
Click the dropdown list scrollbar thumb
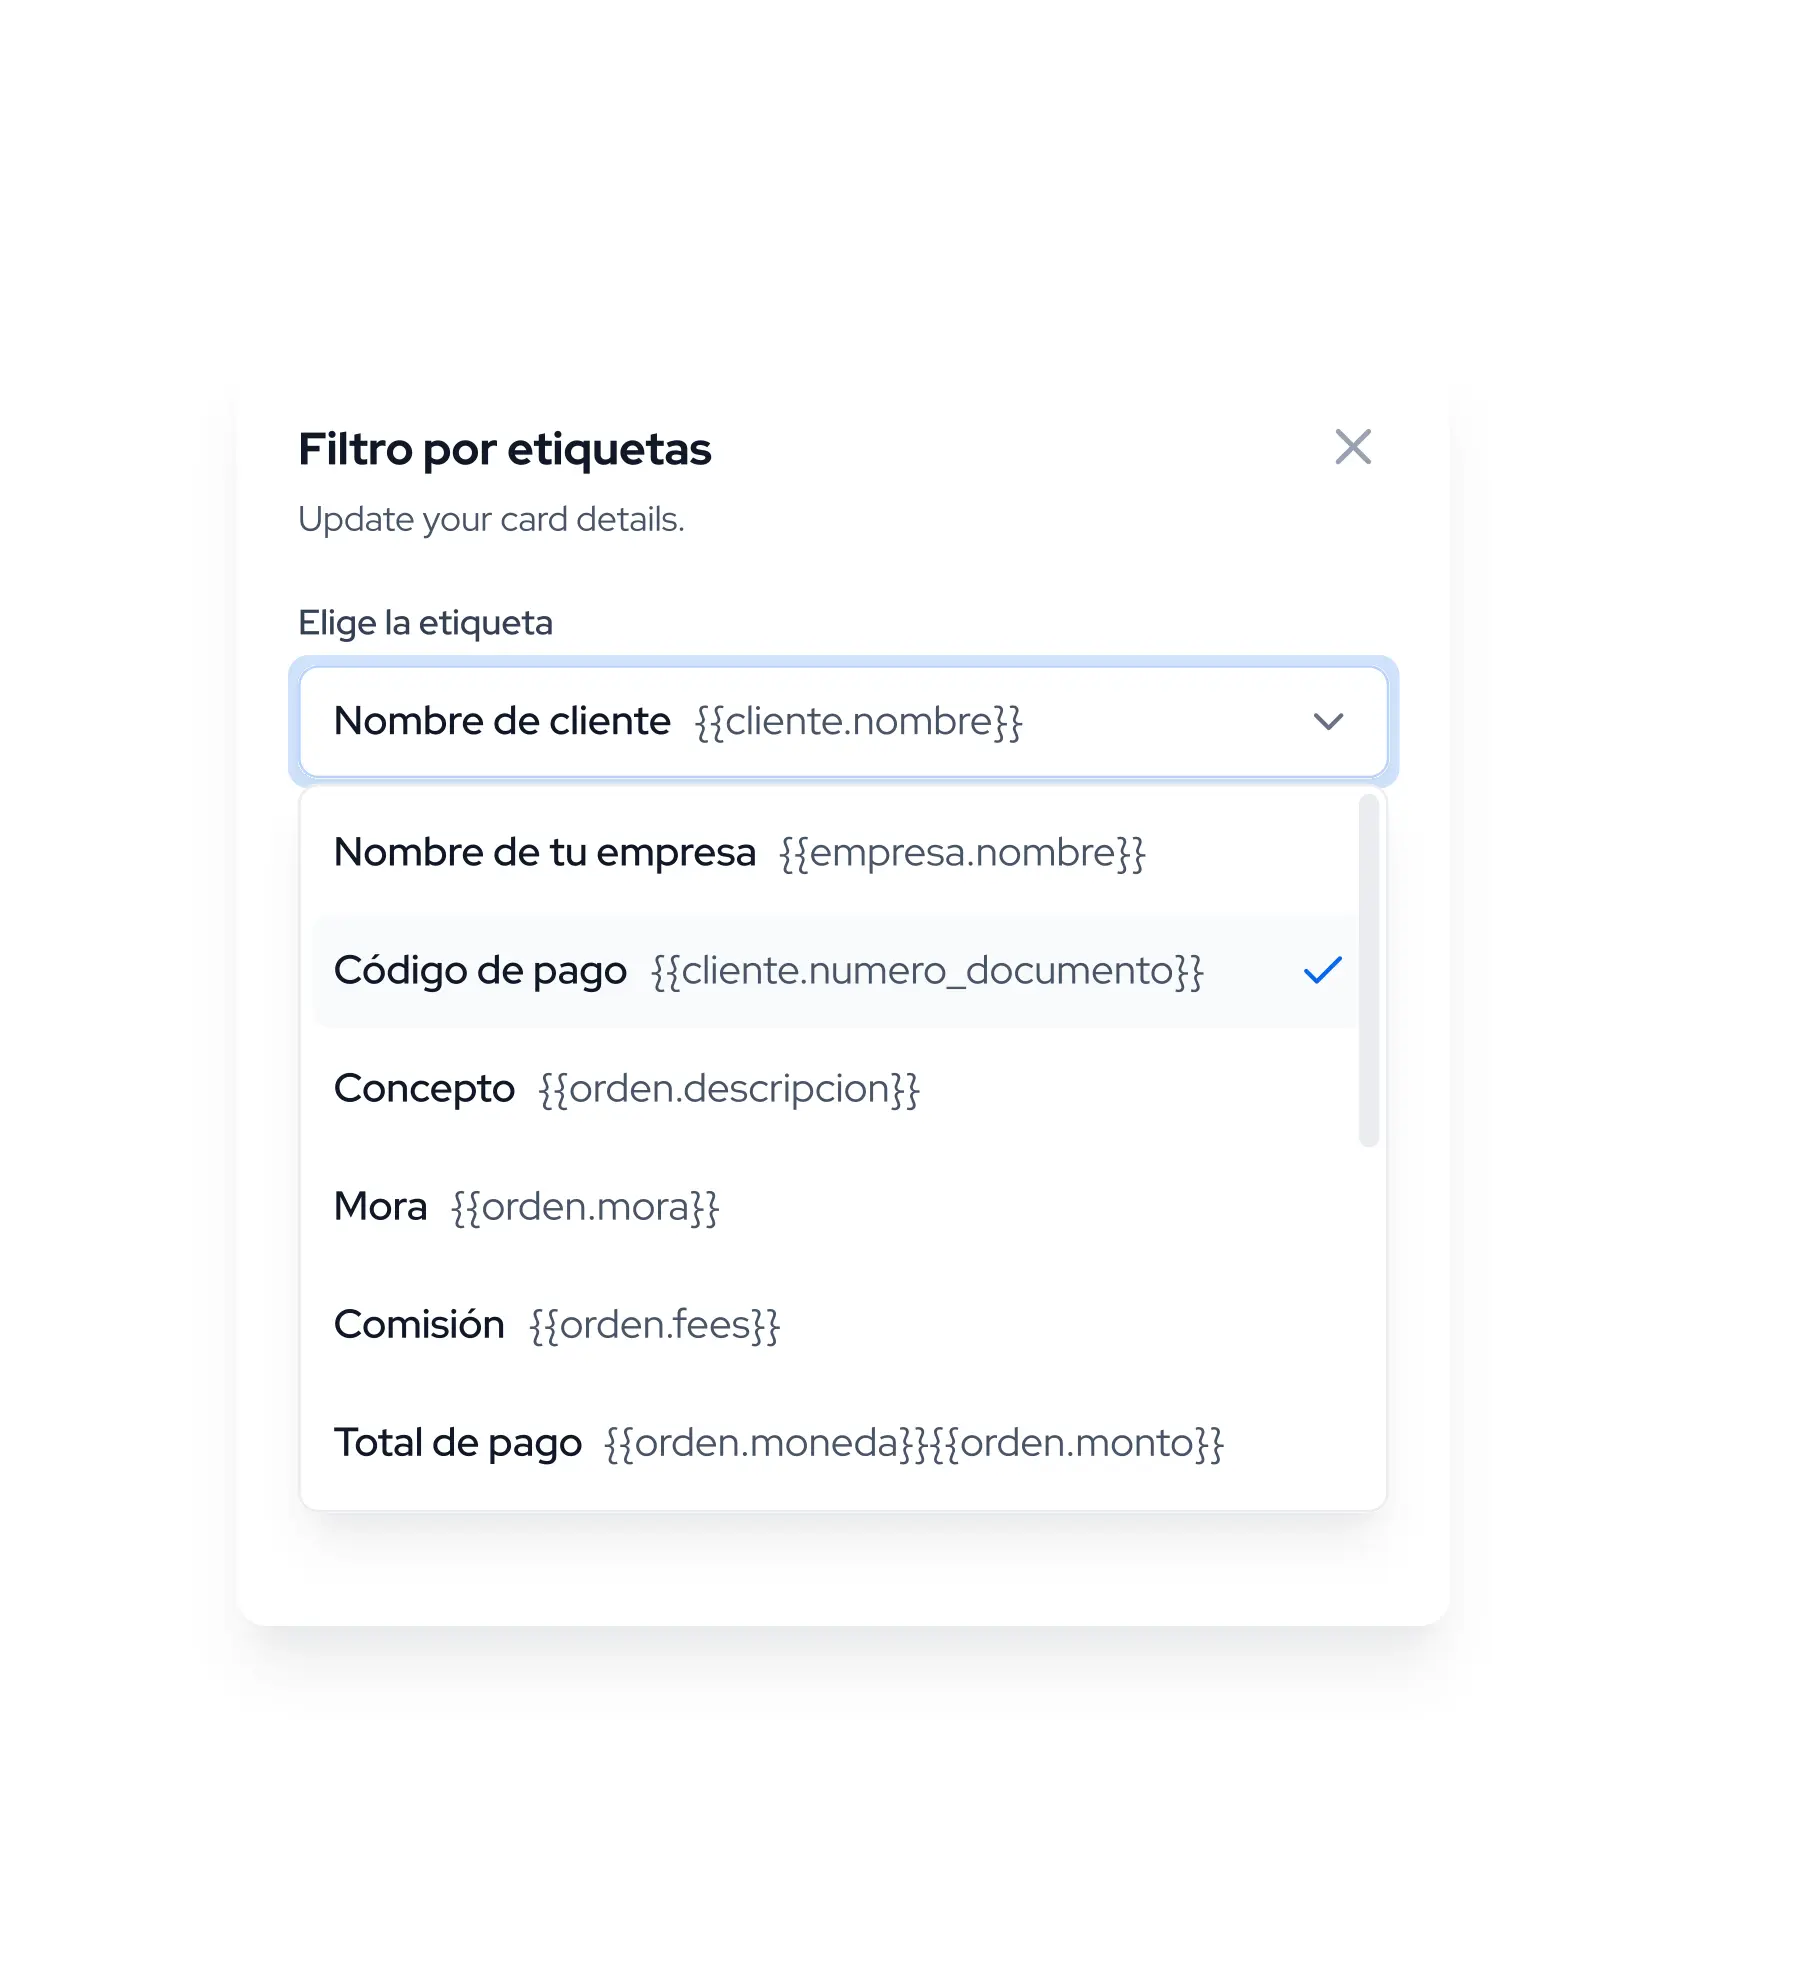click(1369, 970)
